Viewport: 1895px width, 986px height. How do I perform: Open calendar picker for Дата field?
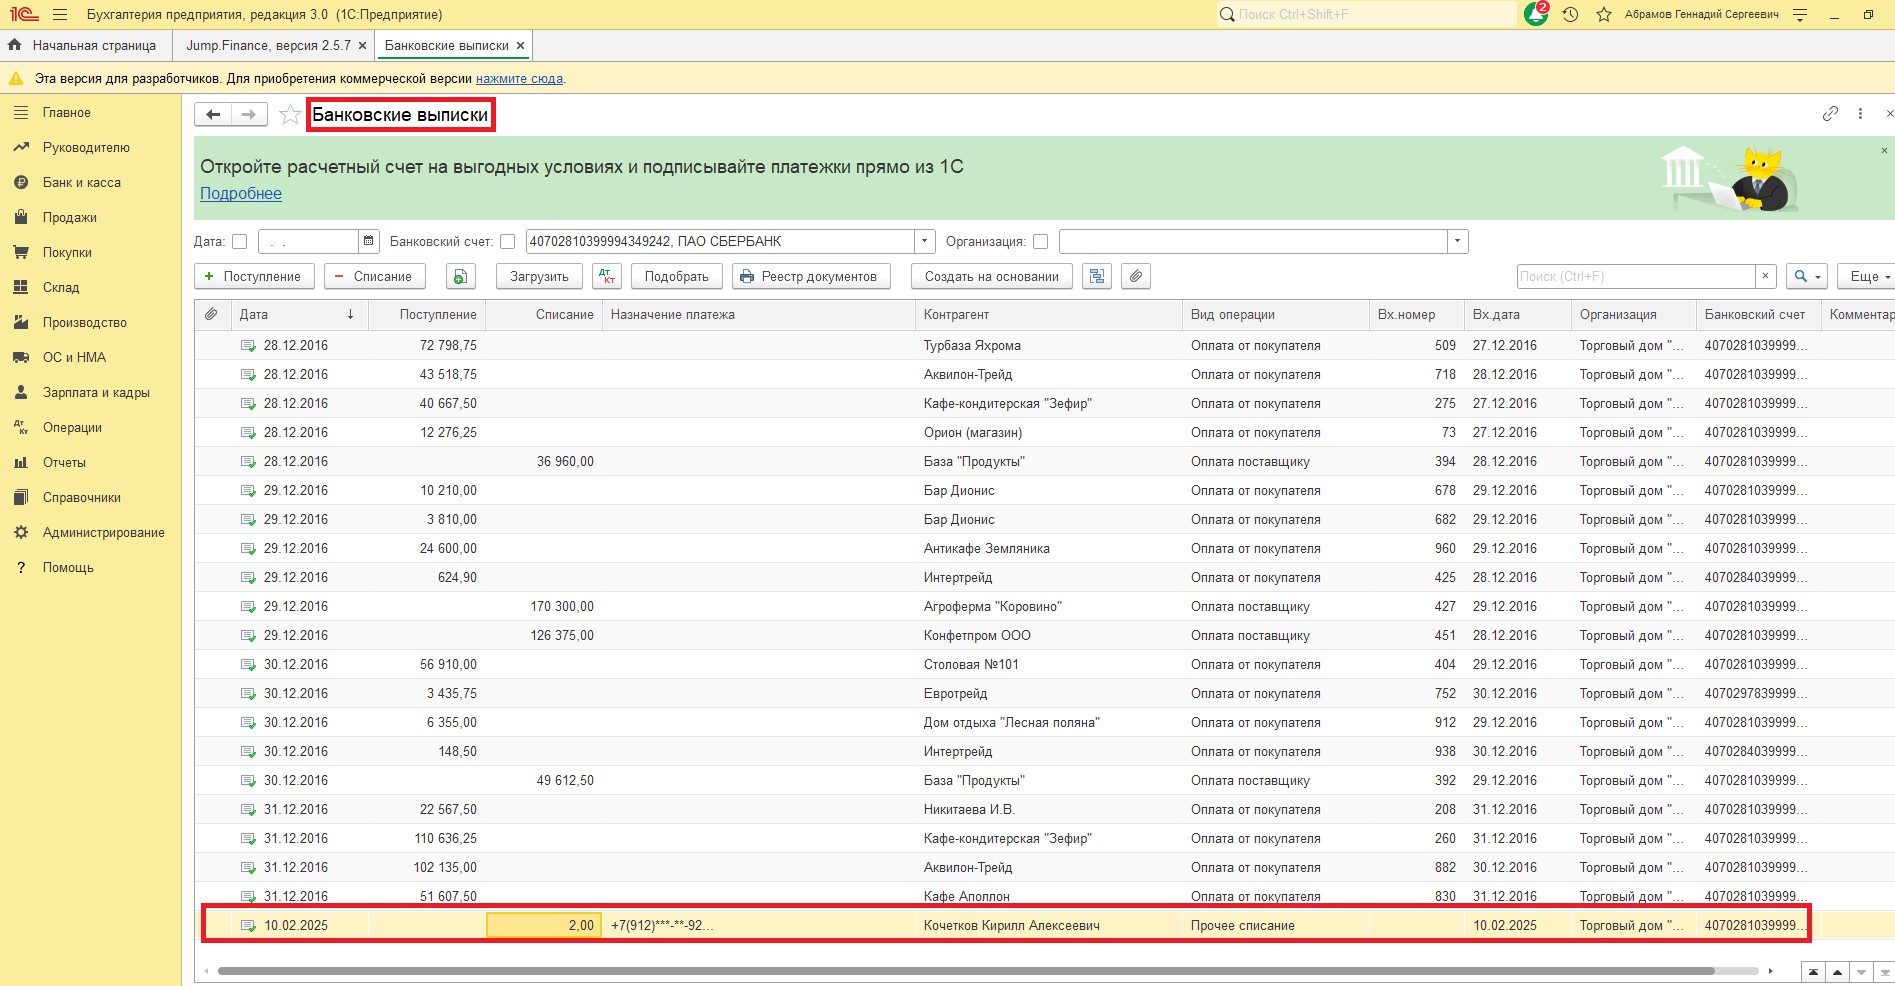(x=369, y=241)
